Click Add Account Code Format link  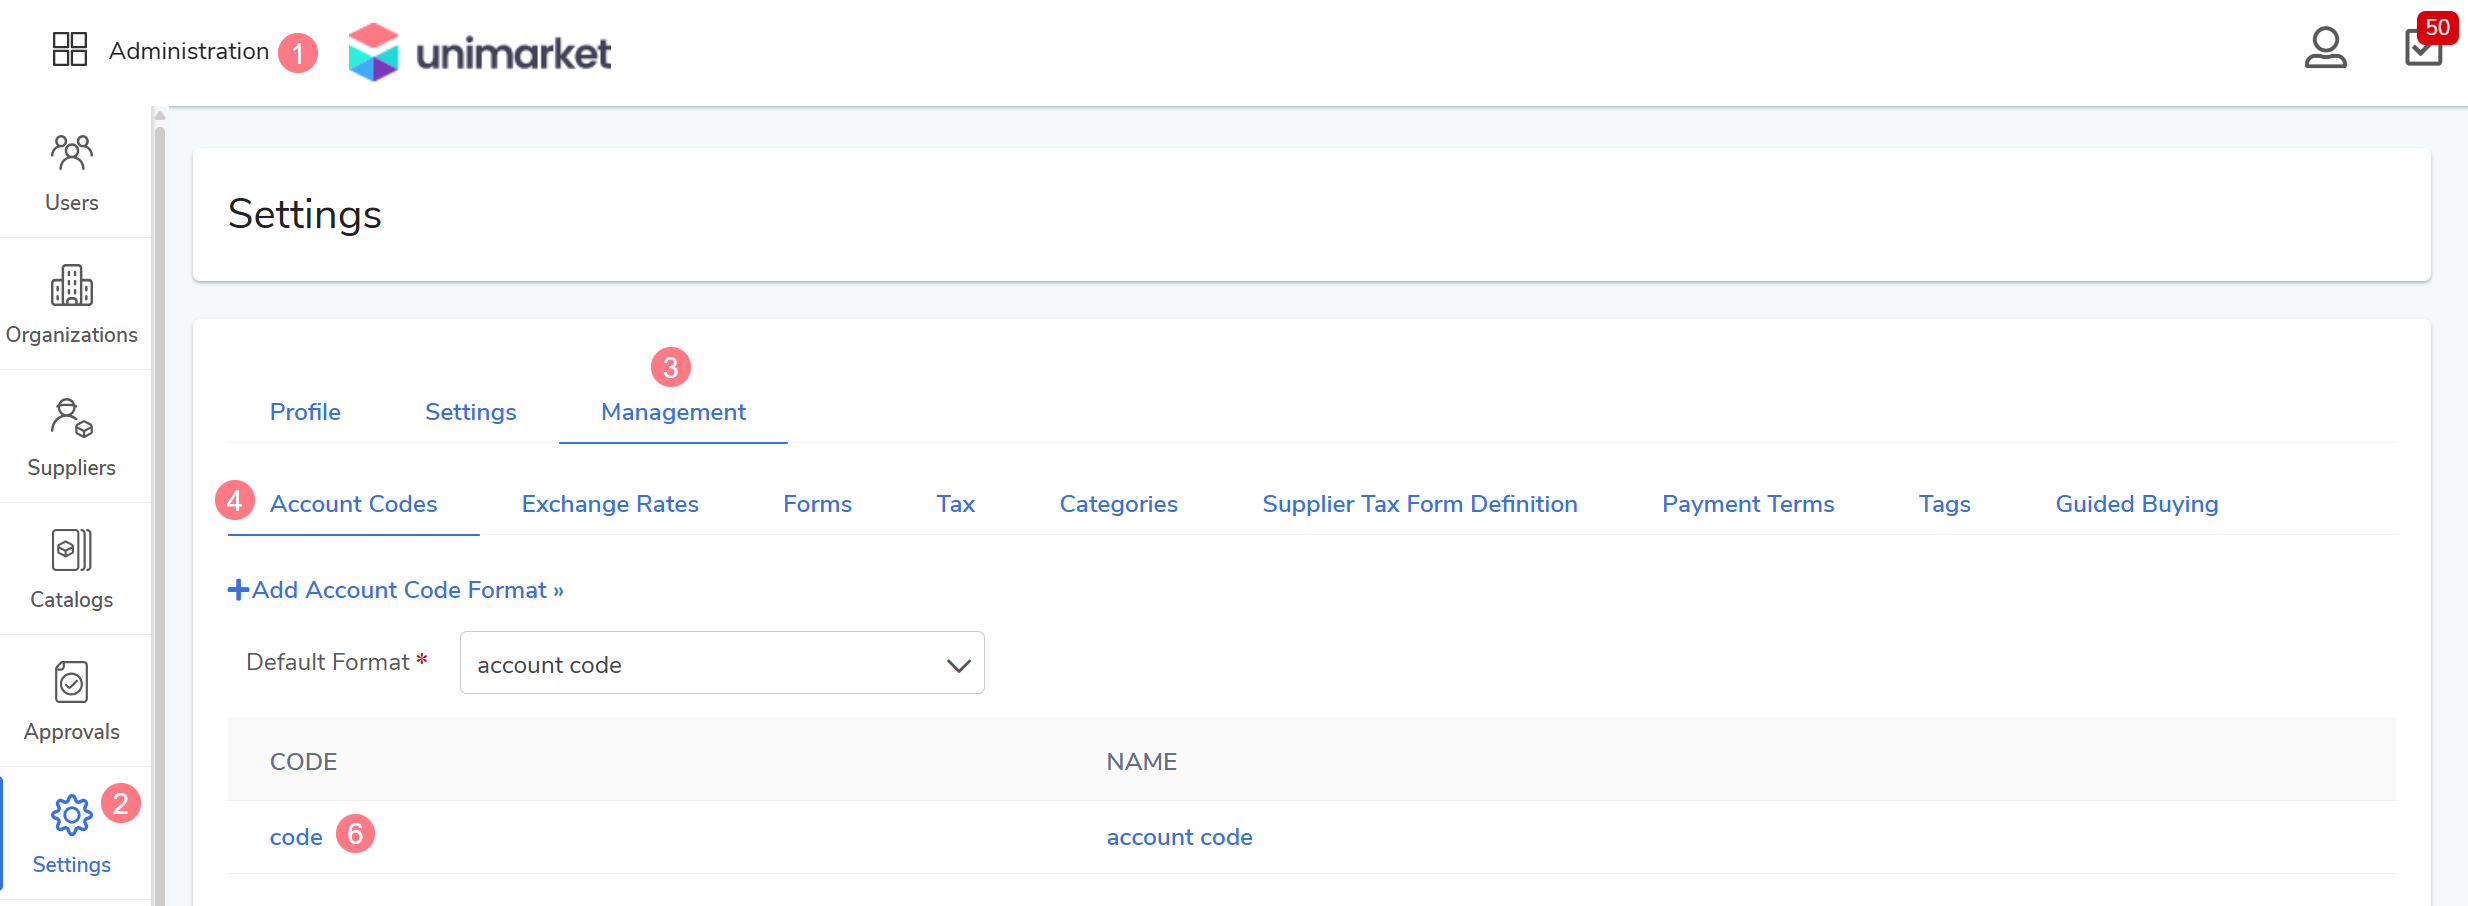(x=397, y=590)
